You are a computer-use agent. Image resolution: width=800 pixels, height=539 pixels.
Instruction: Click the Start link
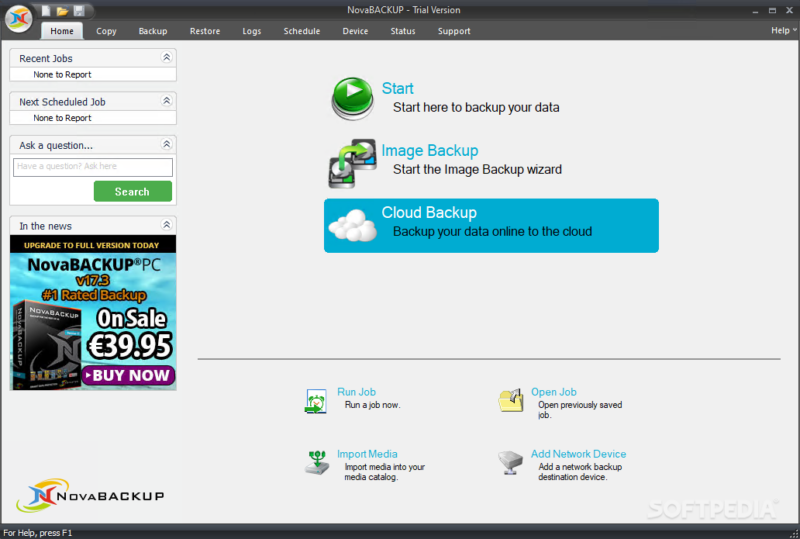pyautogui.click(x=397, y=88)
